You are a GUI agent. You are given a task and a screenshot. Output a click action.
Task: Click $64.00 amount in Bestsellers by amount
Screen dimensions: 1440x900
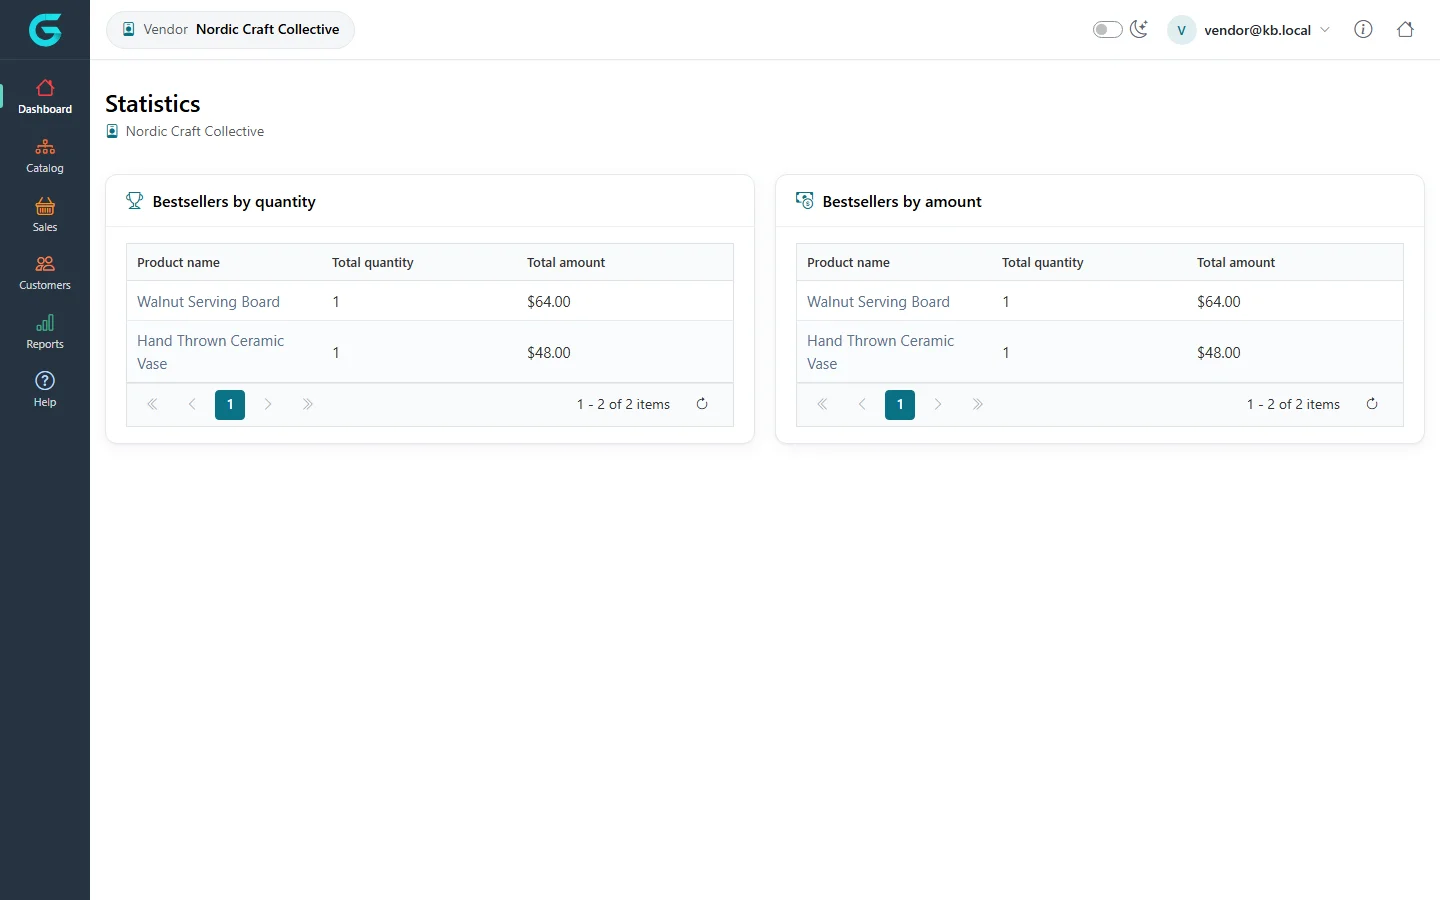pyautogui.click(x=1218, y=301)
